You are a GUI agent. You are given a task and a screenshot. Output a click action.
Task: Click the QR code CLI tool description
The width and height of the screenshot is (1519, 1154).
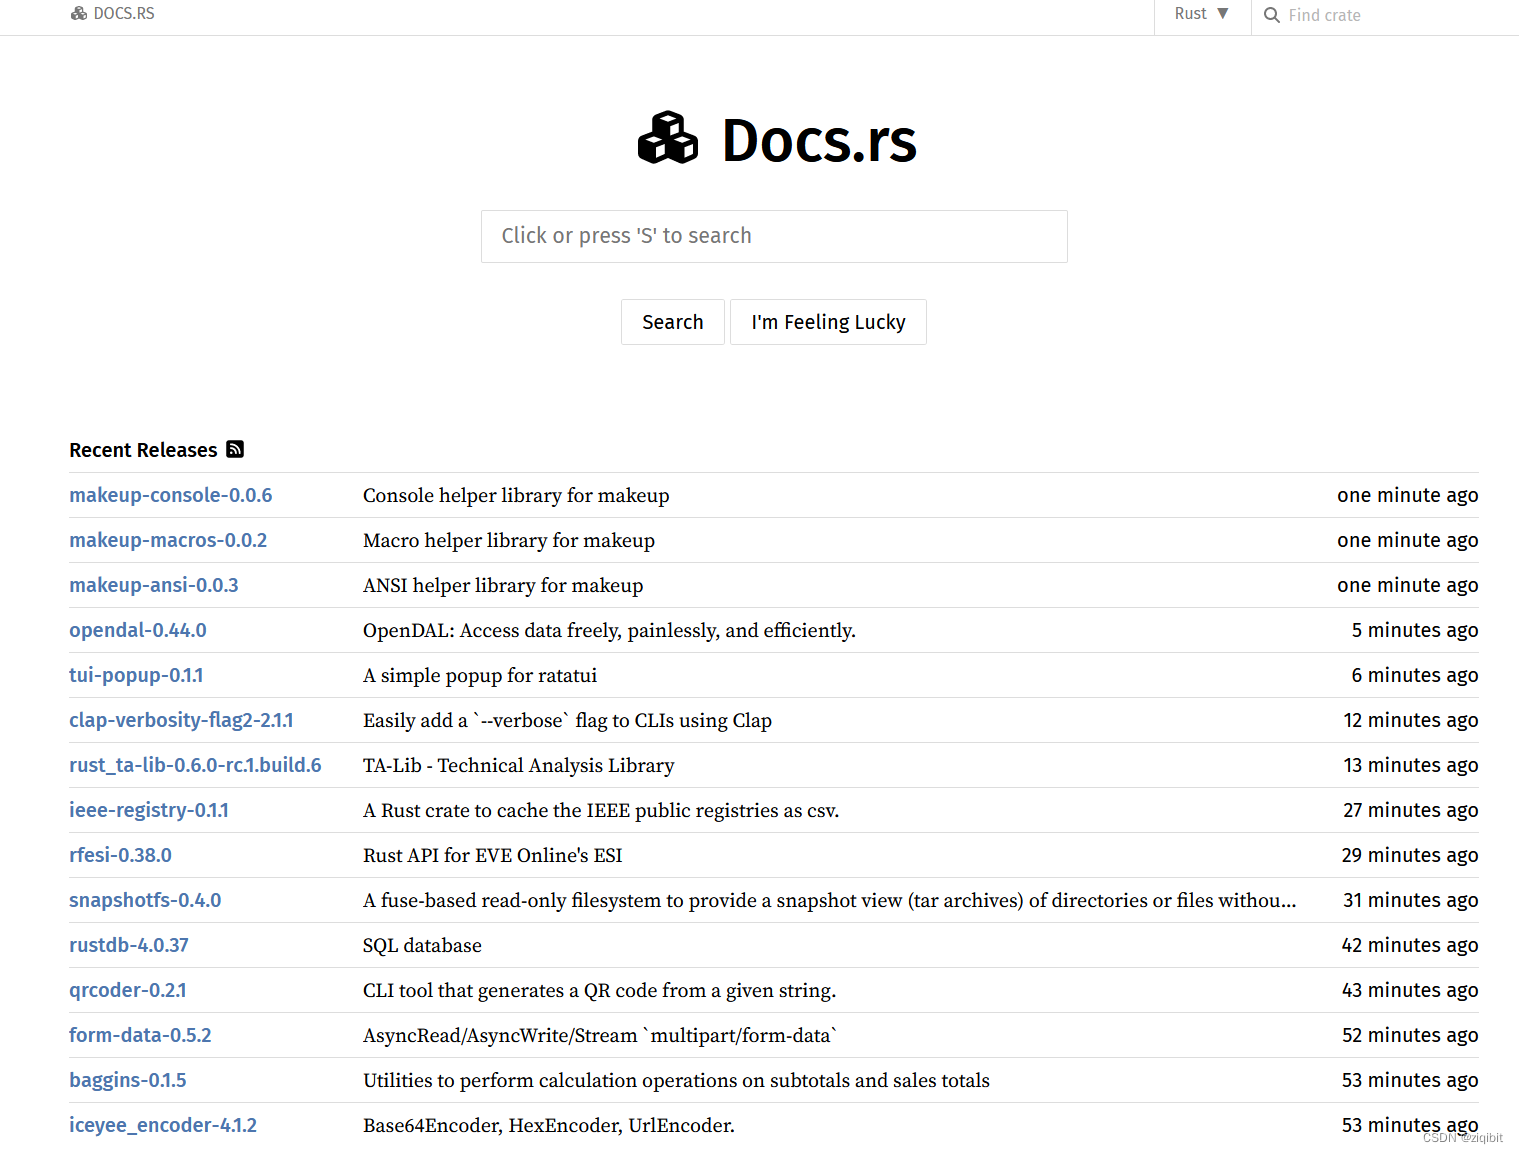click(x=600, y=990)
